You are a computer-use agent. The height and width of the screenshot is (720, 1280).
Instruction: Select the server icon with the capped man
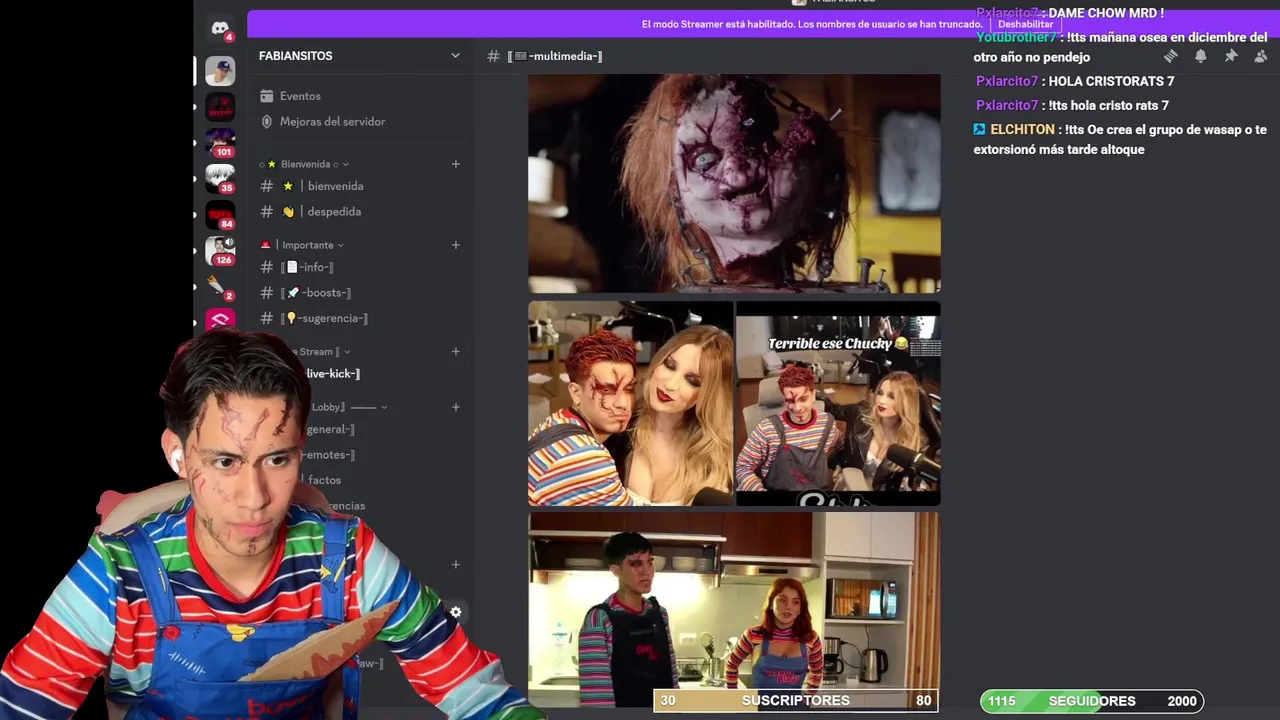pos(220,71)
